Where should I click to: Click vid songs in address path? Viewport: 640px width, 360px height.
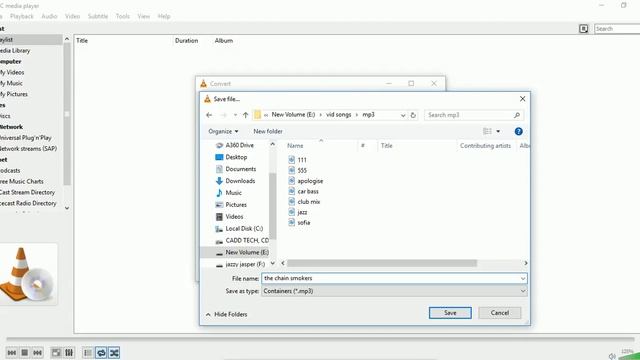click(338, 115)
